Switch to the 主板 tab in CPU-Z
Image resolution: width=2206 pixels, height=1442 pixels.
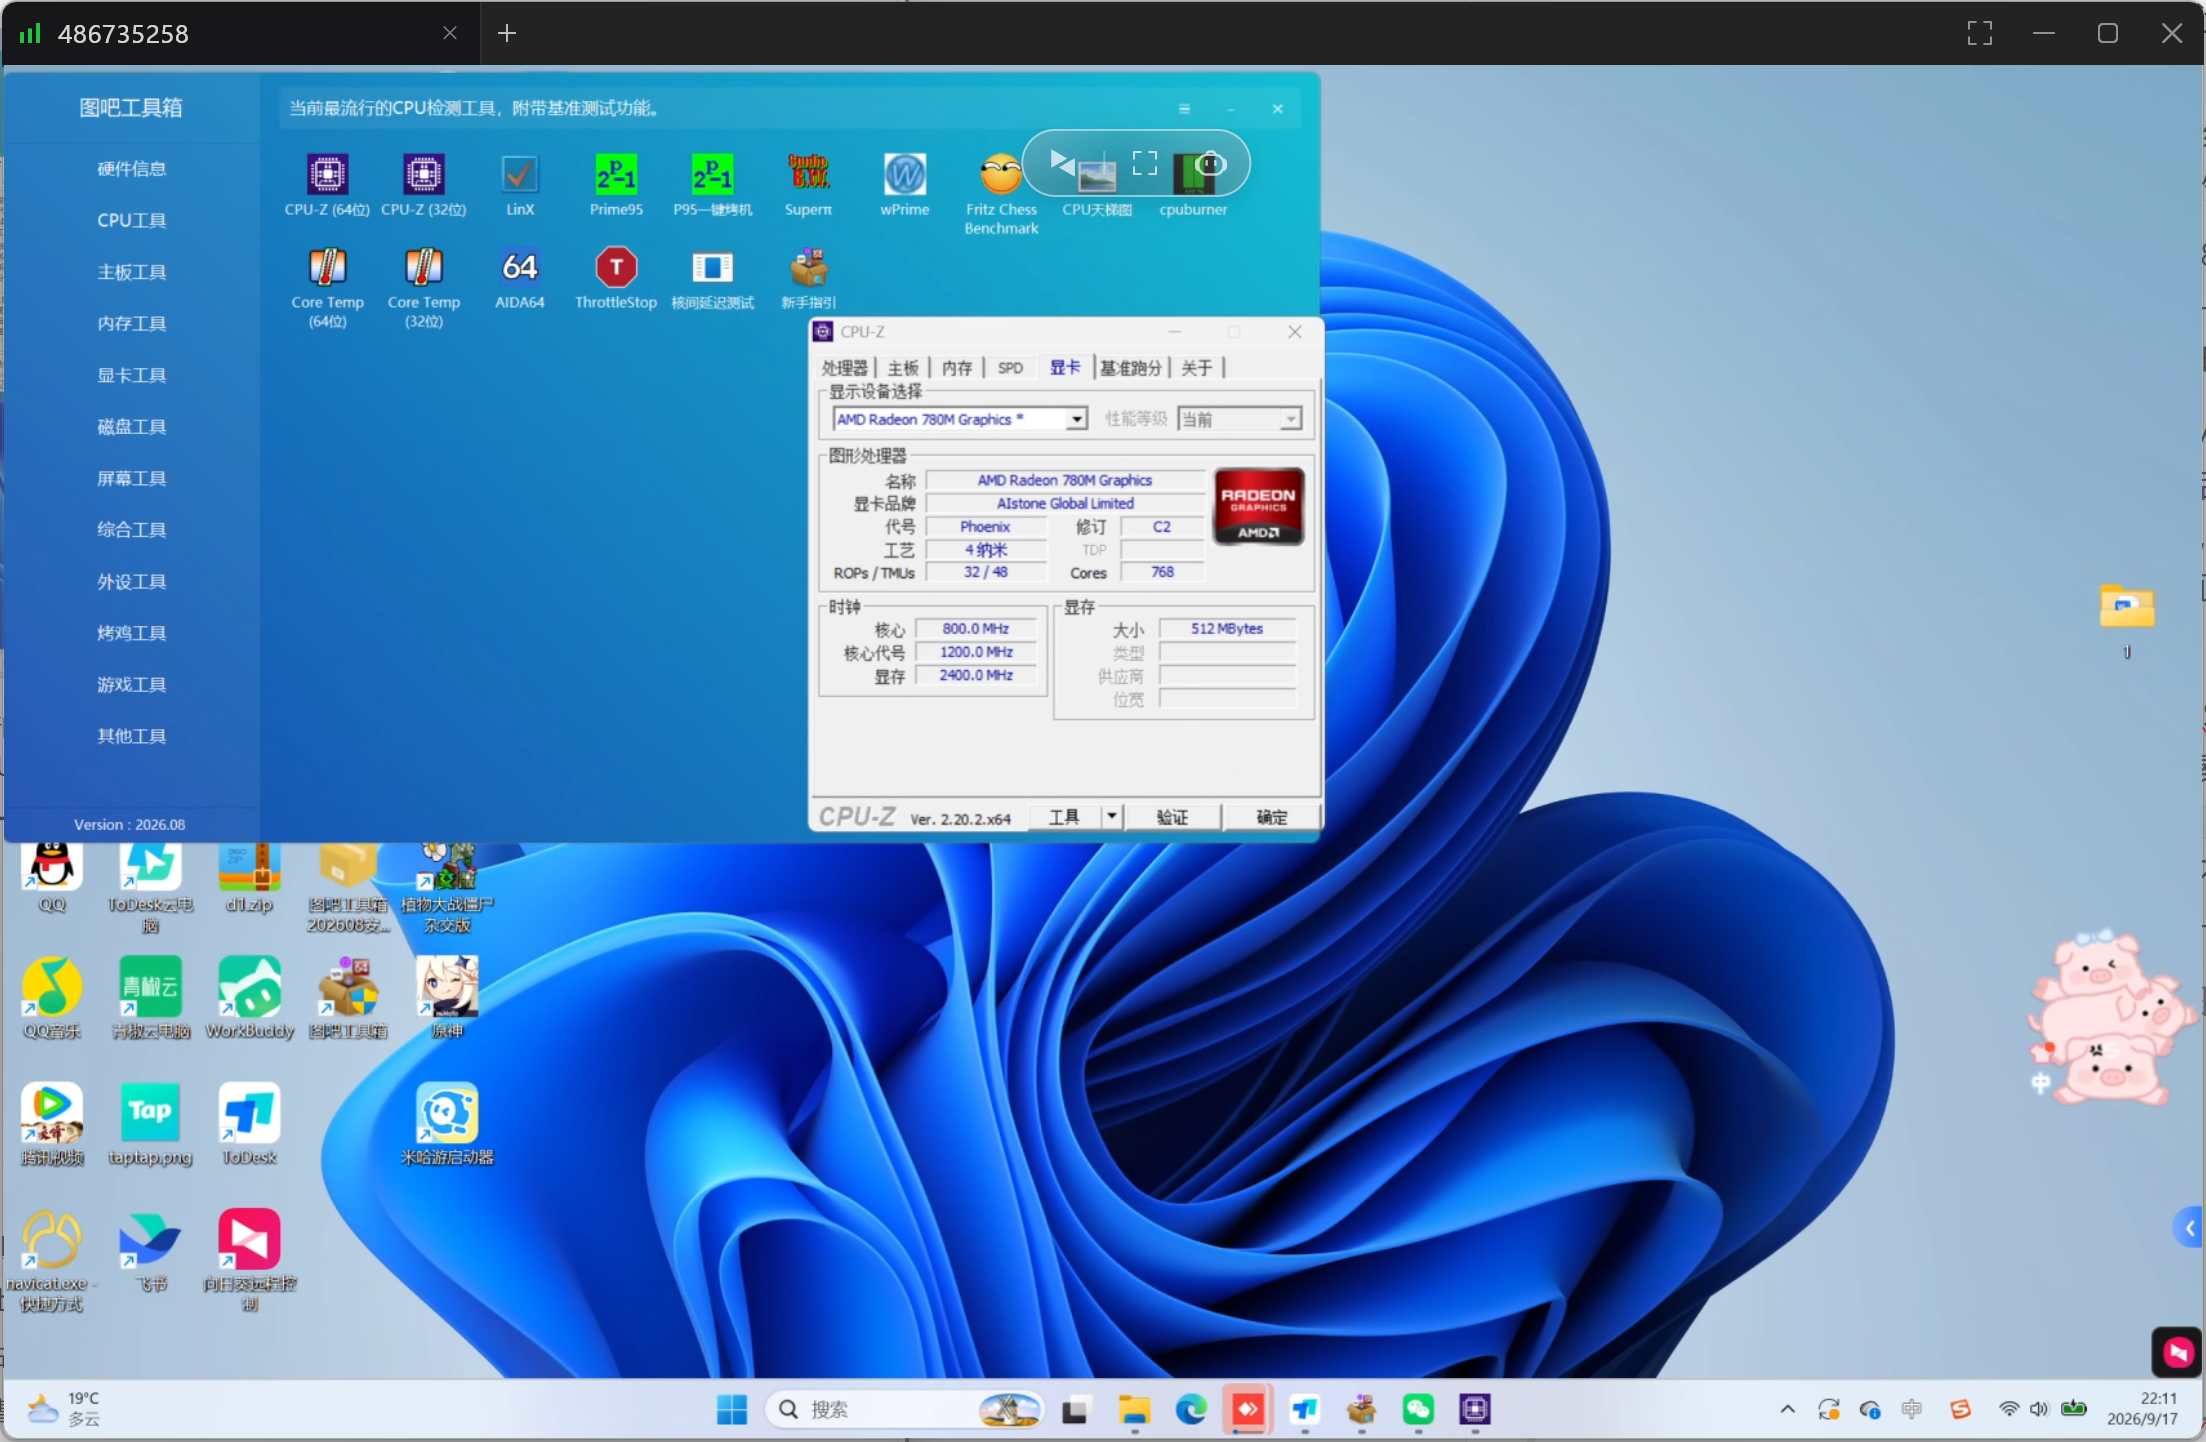tap(903, 368)
